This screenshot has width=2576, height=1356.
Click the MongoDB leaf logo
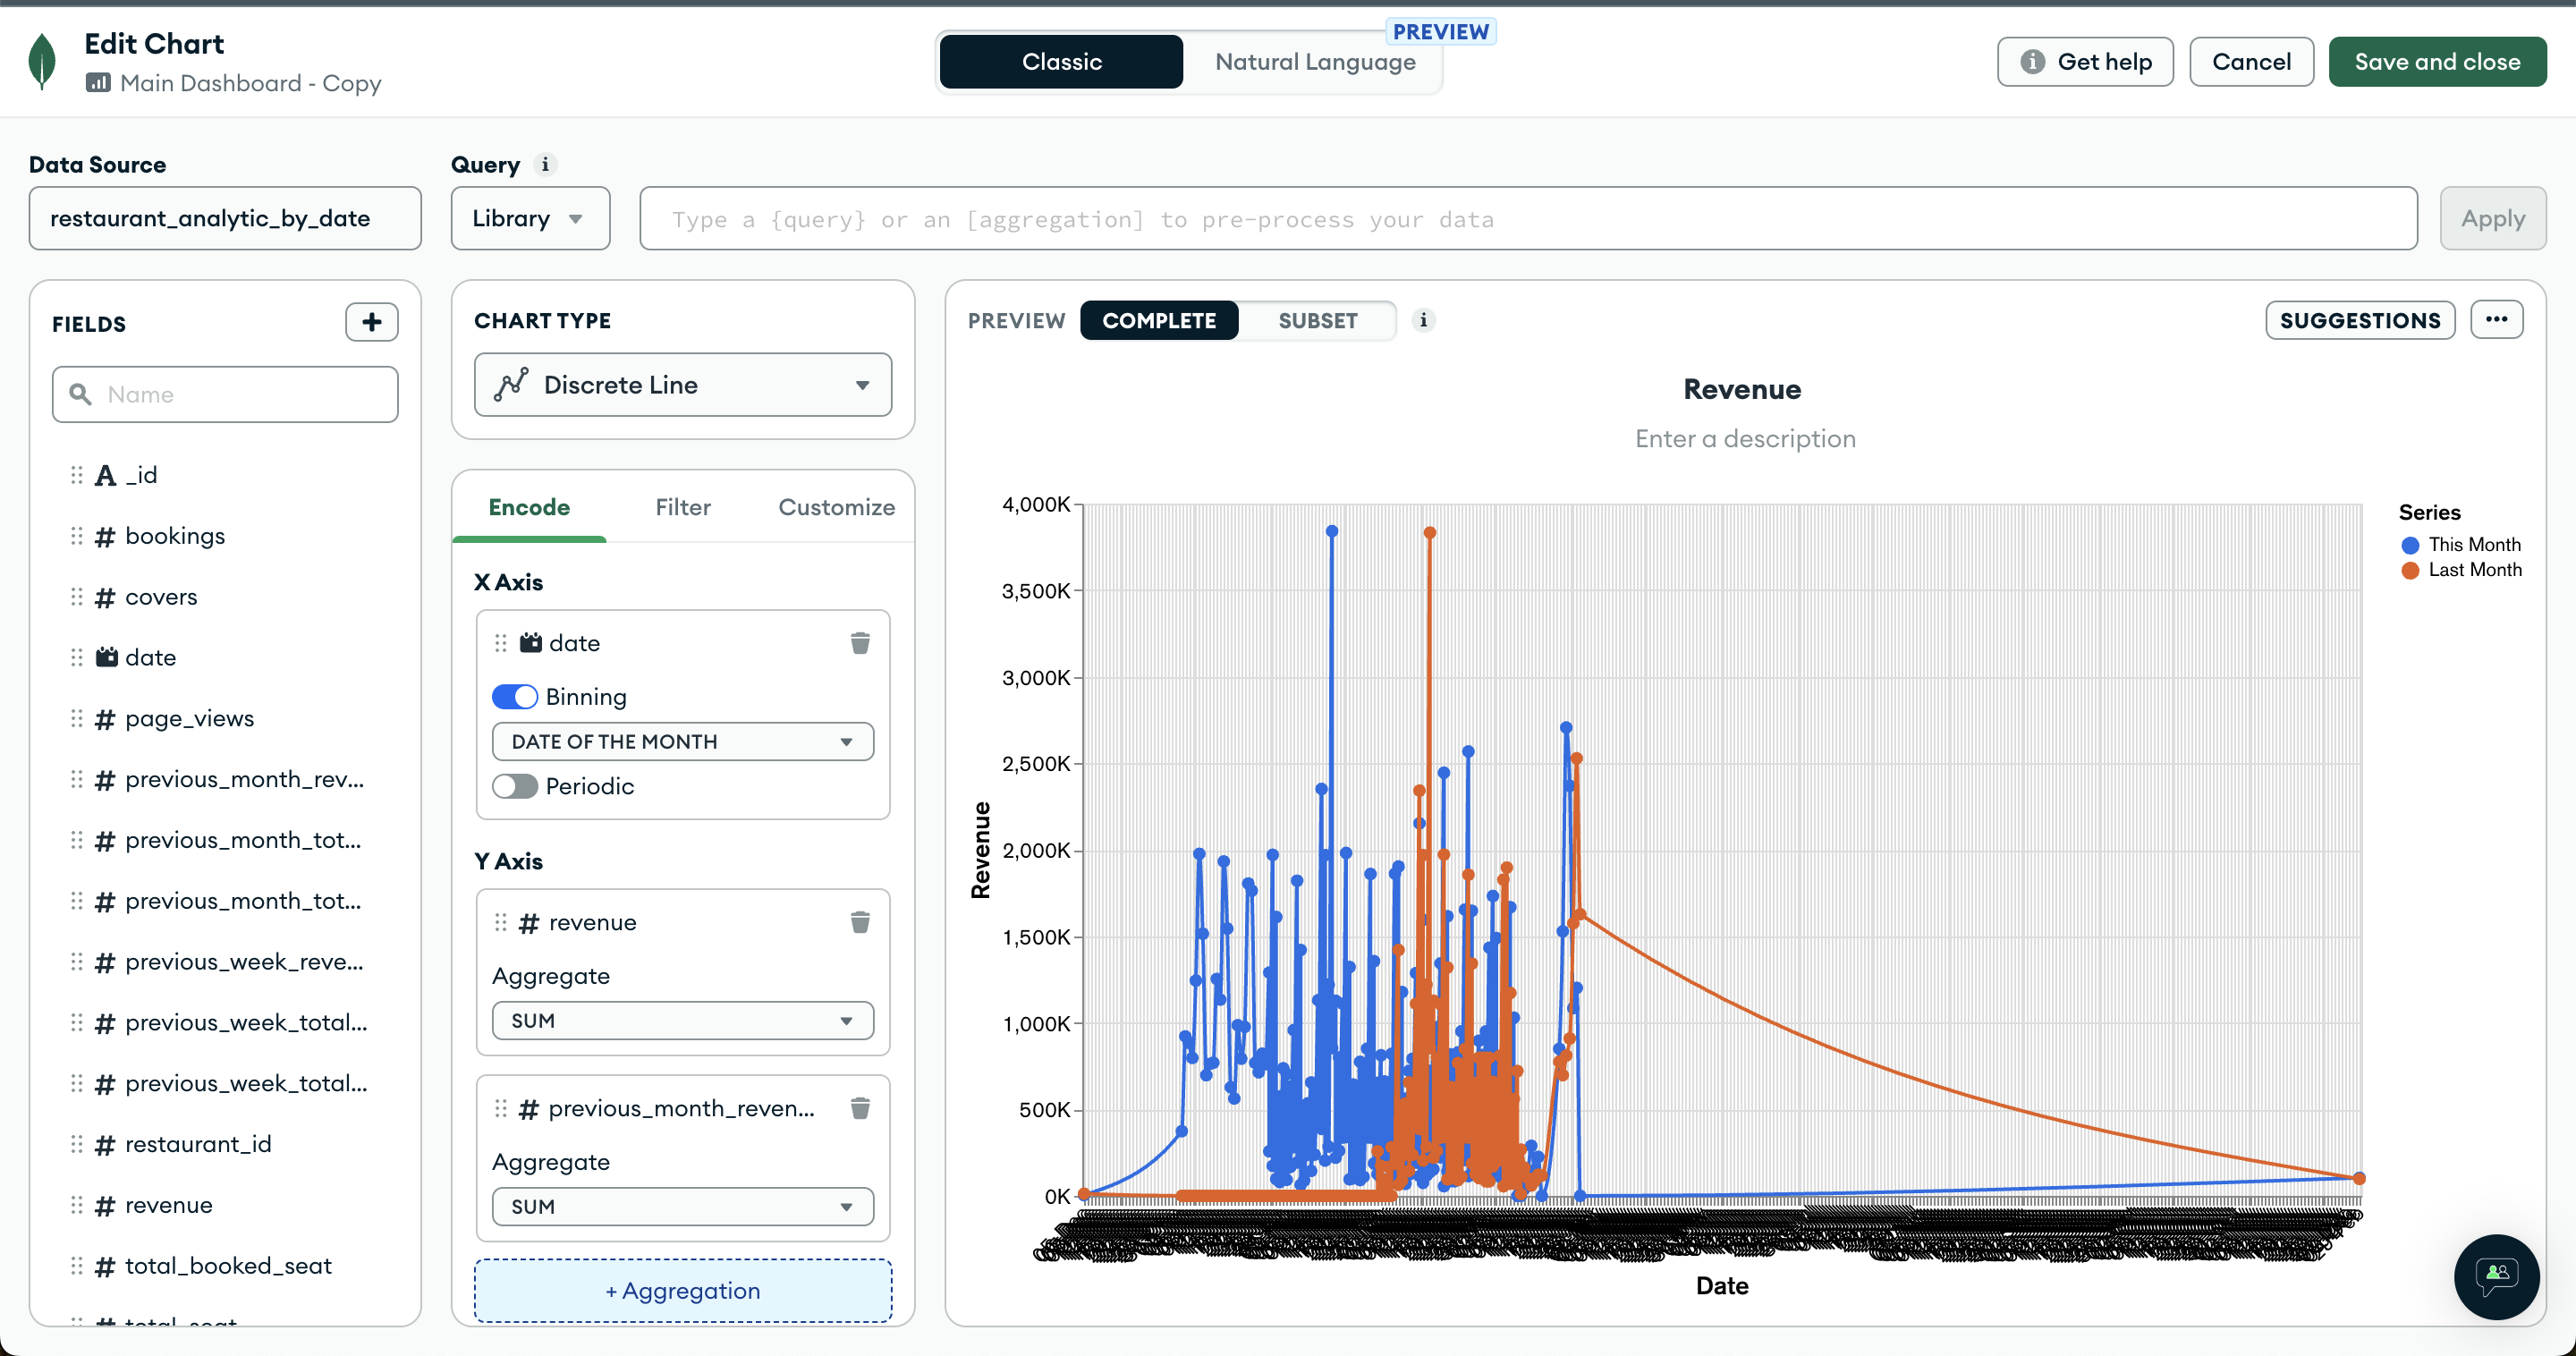[x=42, y=62]
